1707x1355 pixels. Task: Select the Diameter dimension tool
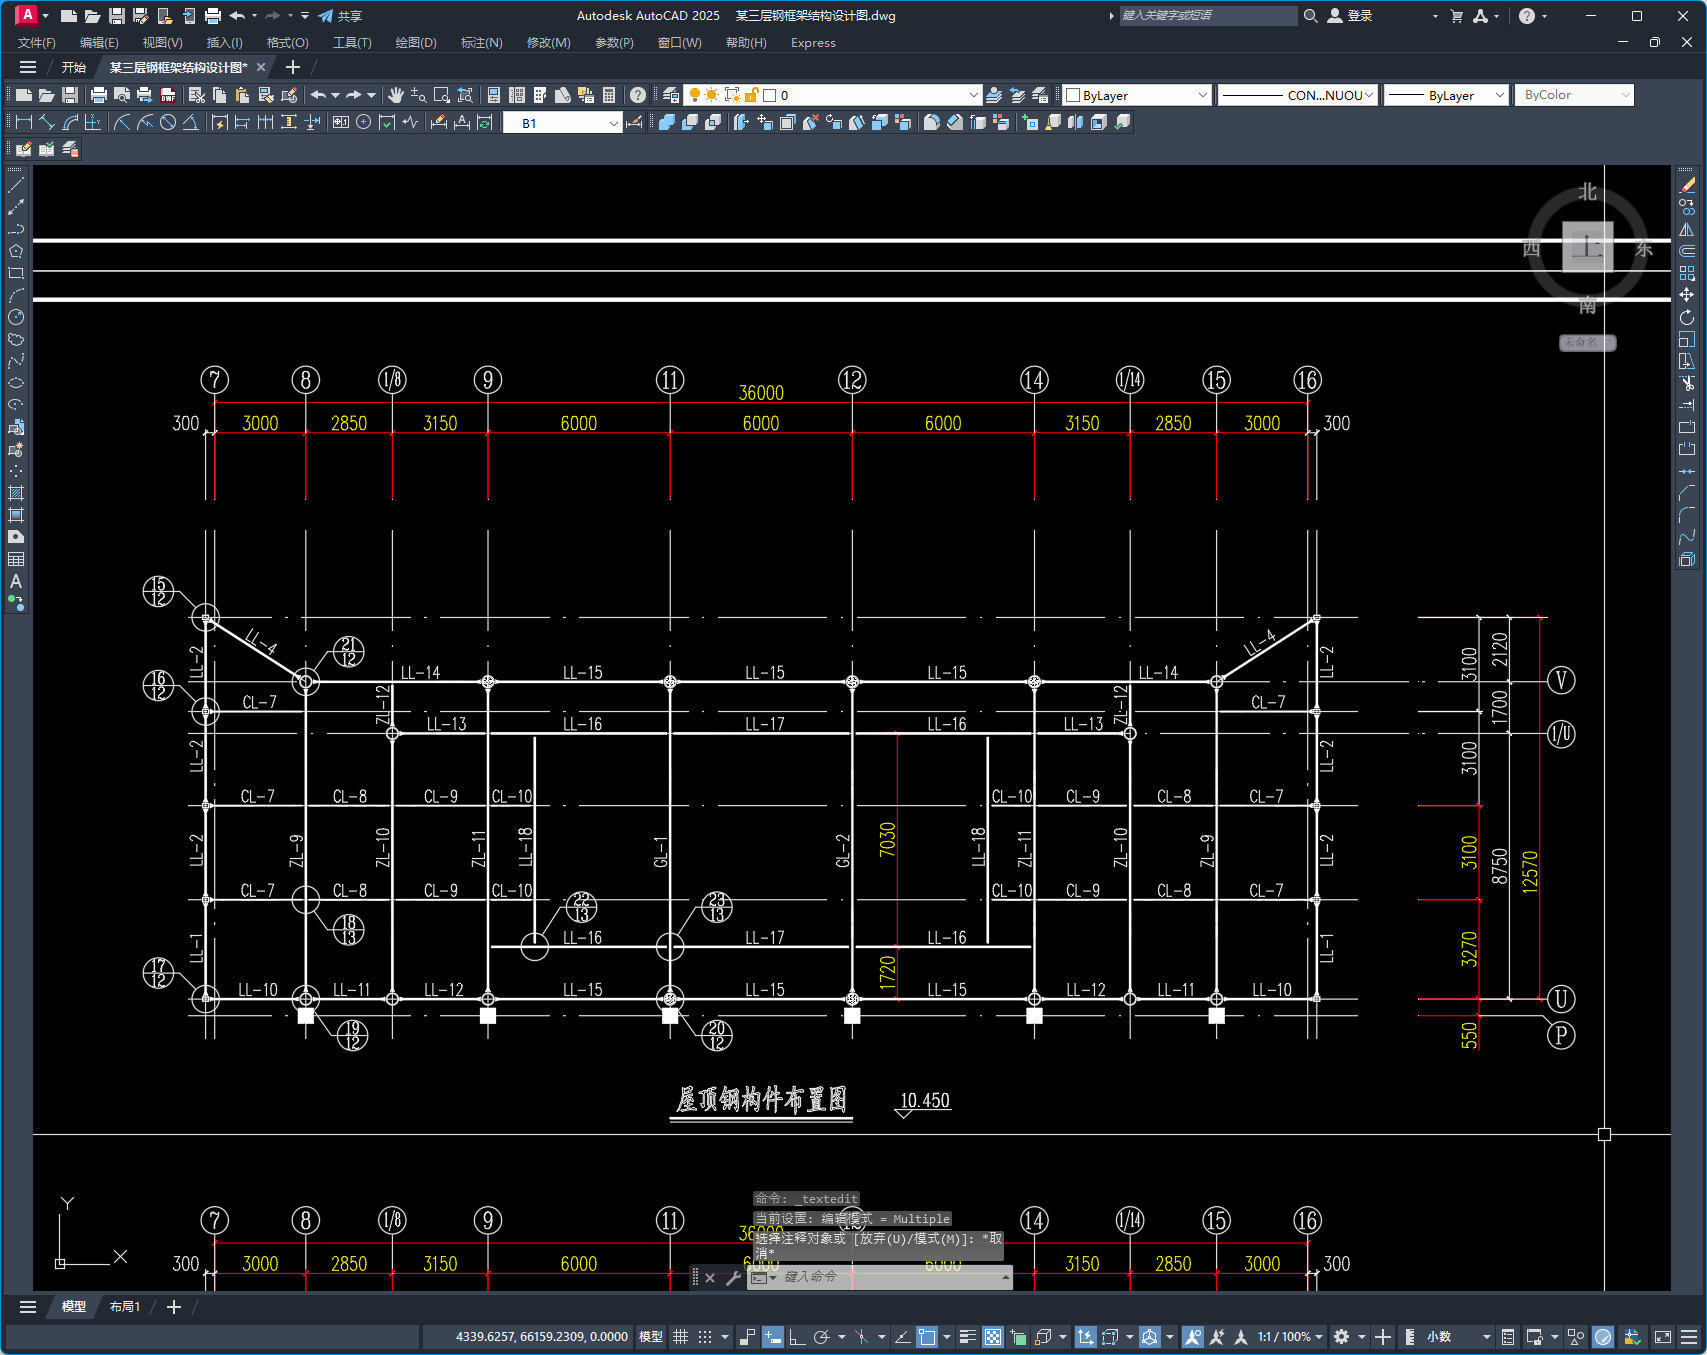(x=168, y=122)
